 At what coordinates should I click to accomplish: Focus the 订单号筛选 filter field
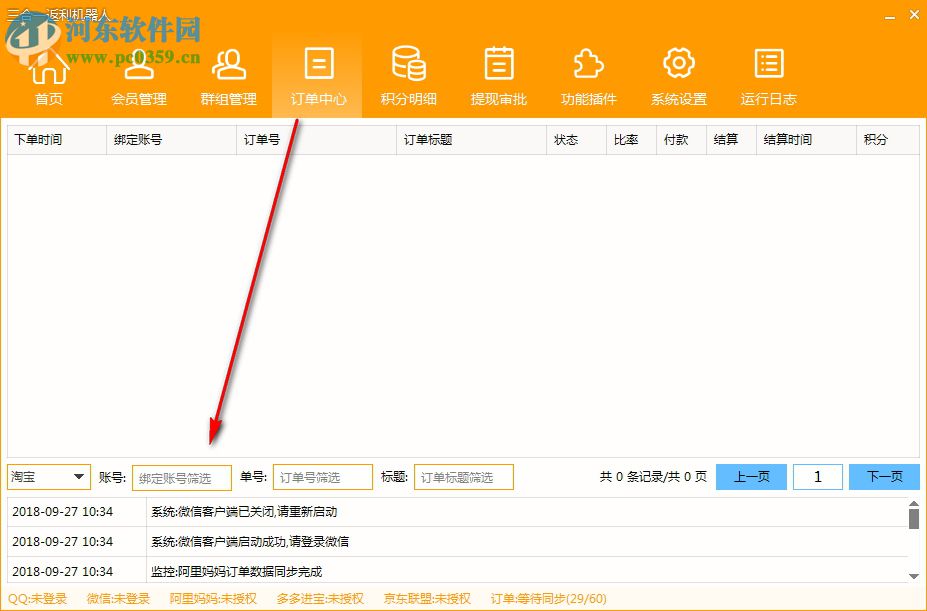pyautogui.click(x=322, y=477)
